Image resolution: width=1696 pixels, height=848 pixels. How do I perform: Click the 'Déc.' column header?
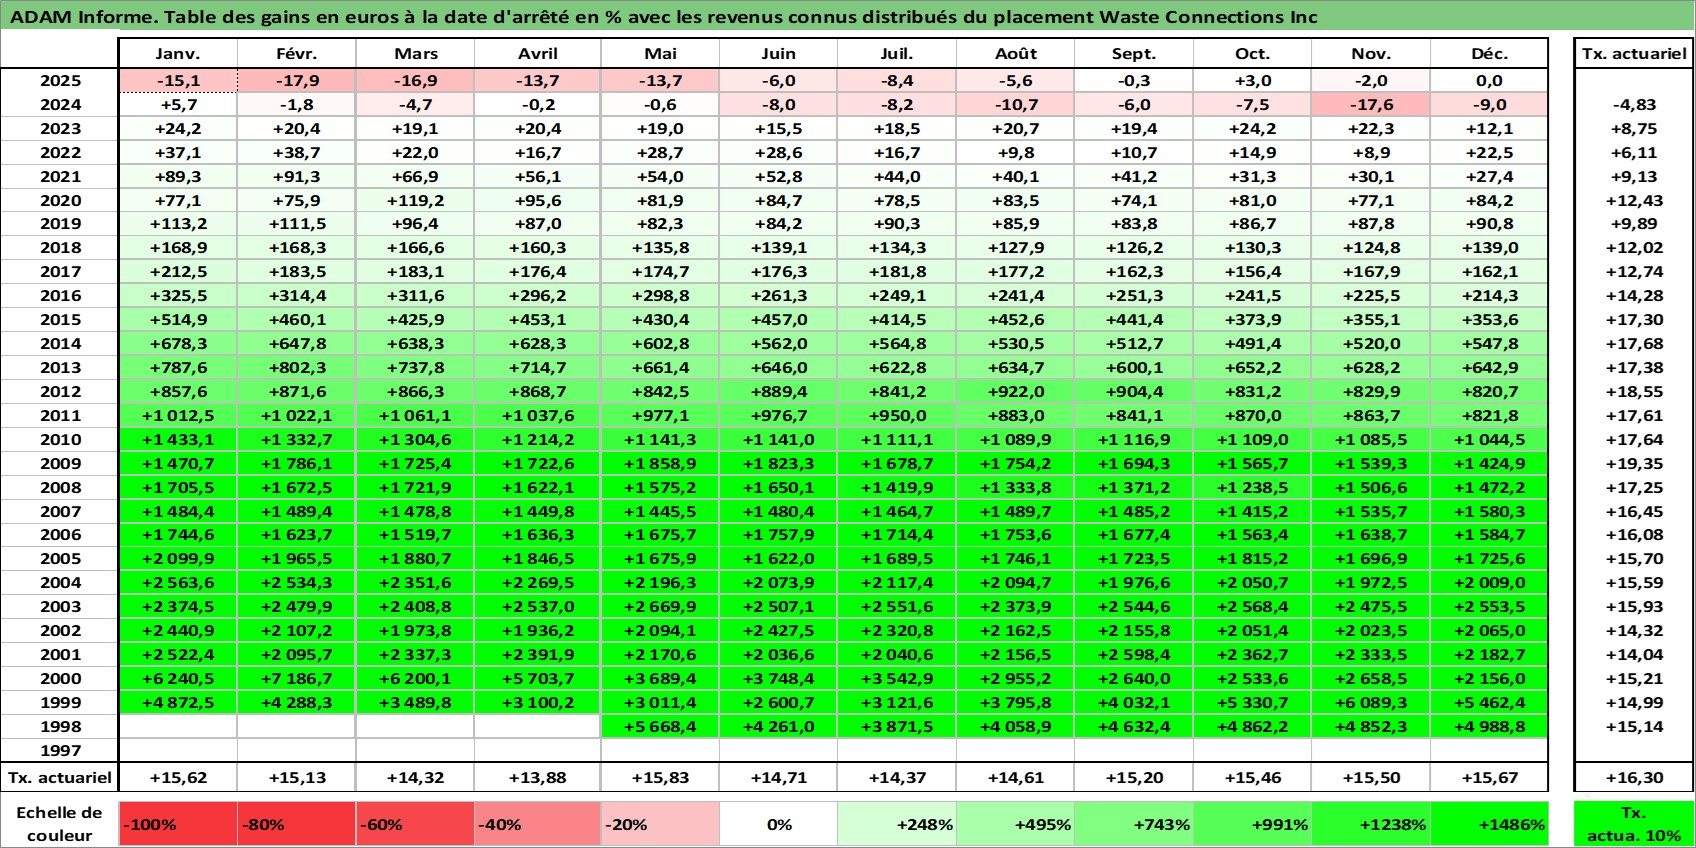(1489, 54)
